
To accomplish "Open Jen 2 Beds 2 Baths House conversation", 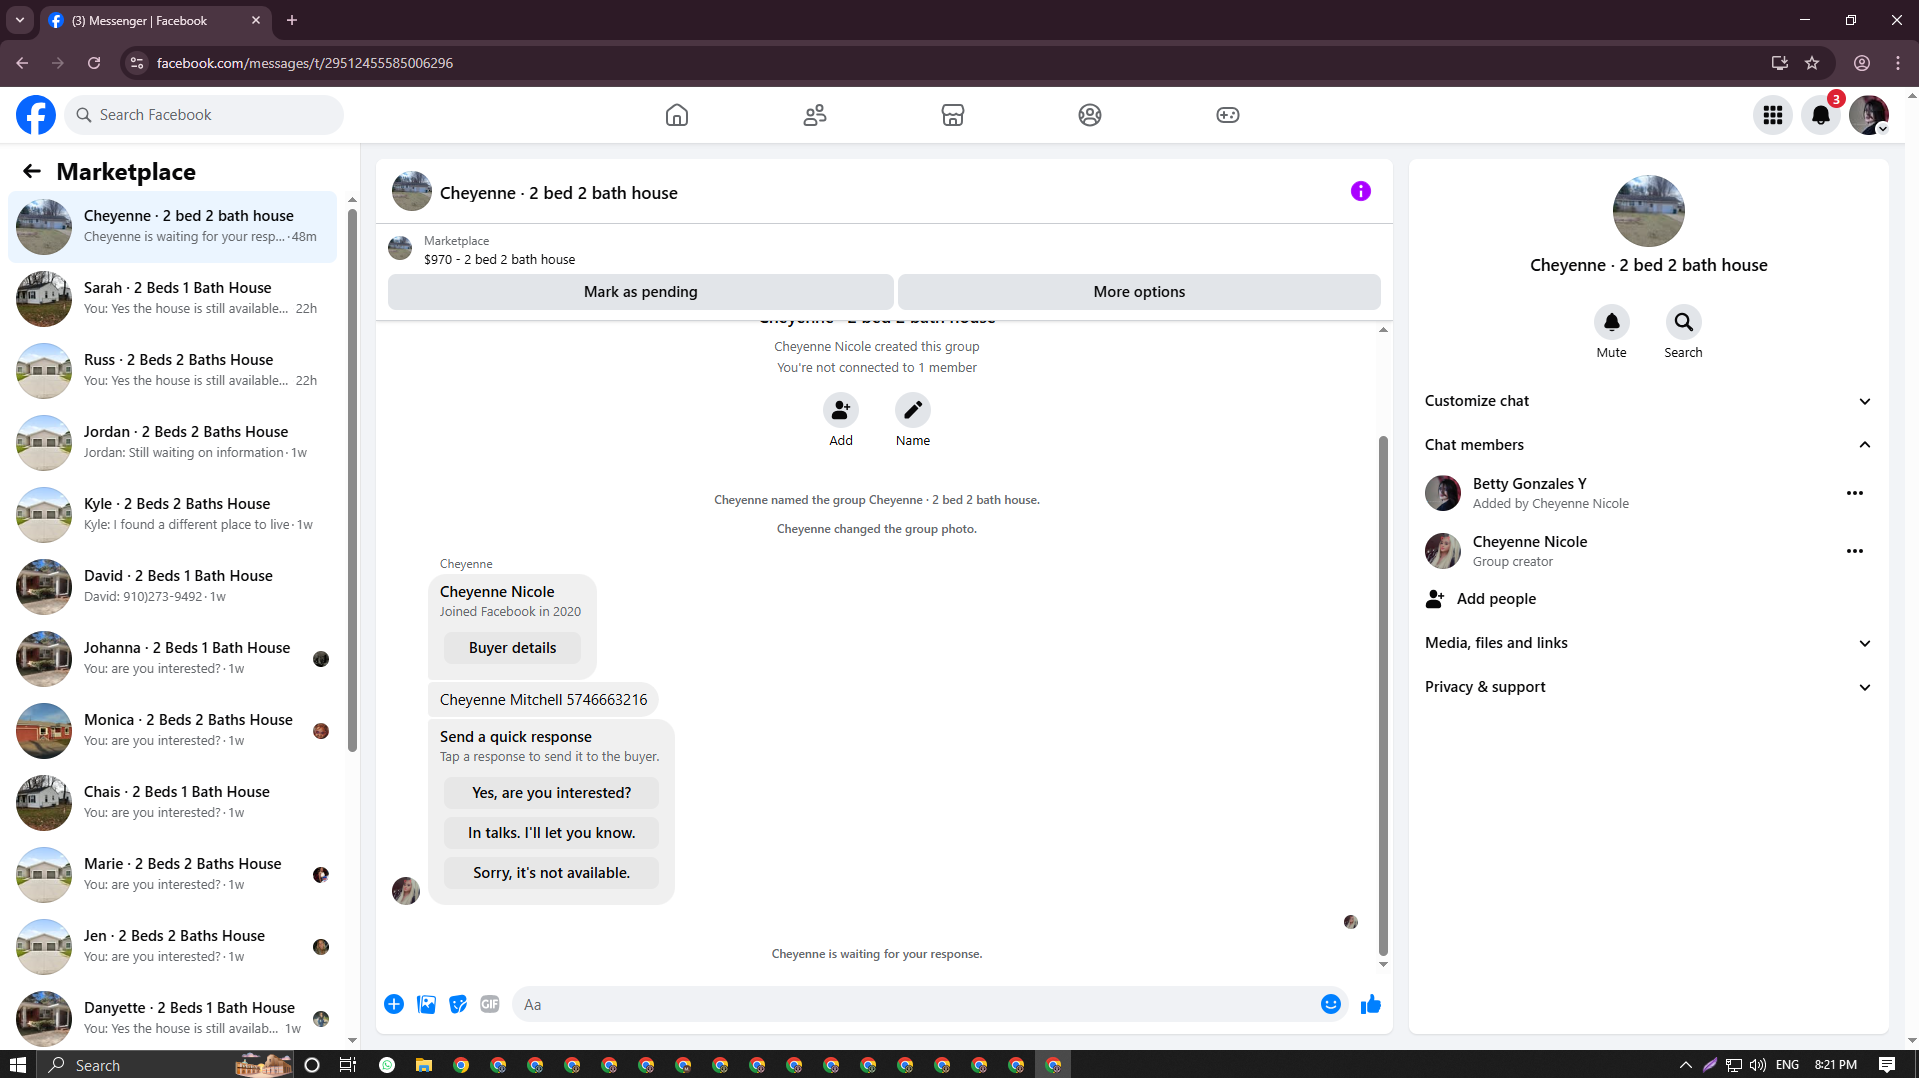I will 173,947.
